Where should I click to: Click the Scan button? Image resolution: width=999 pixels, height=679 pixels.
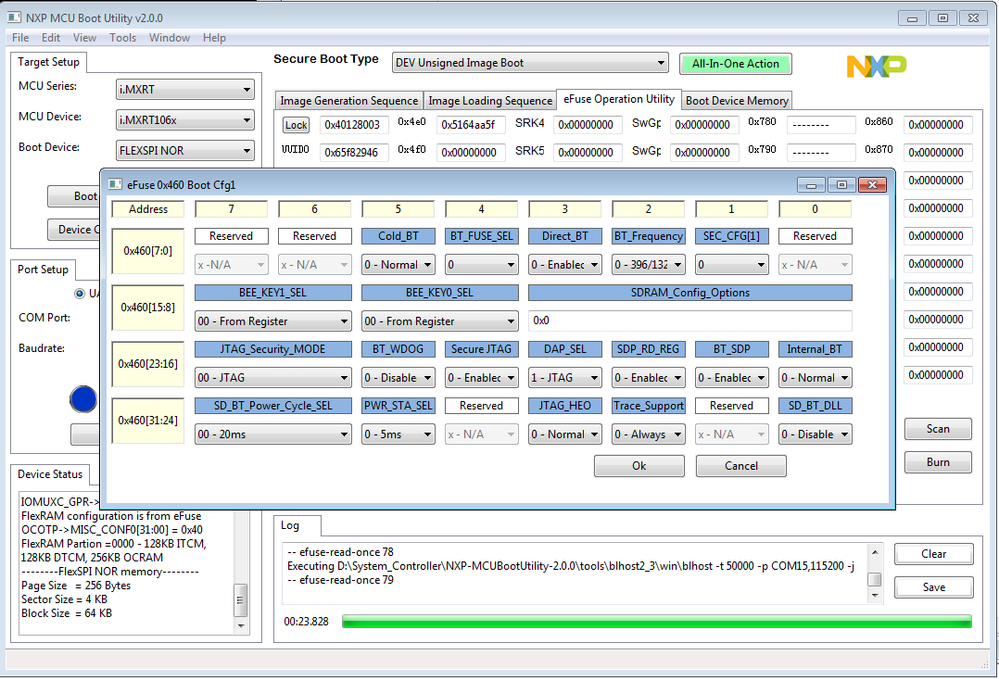pos(938,429)
